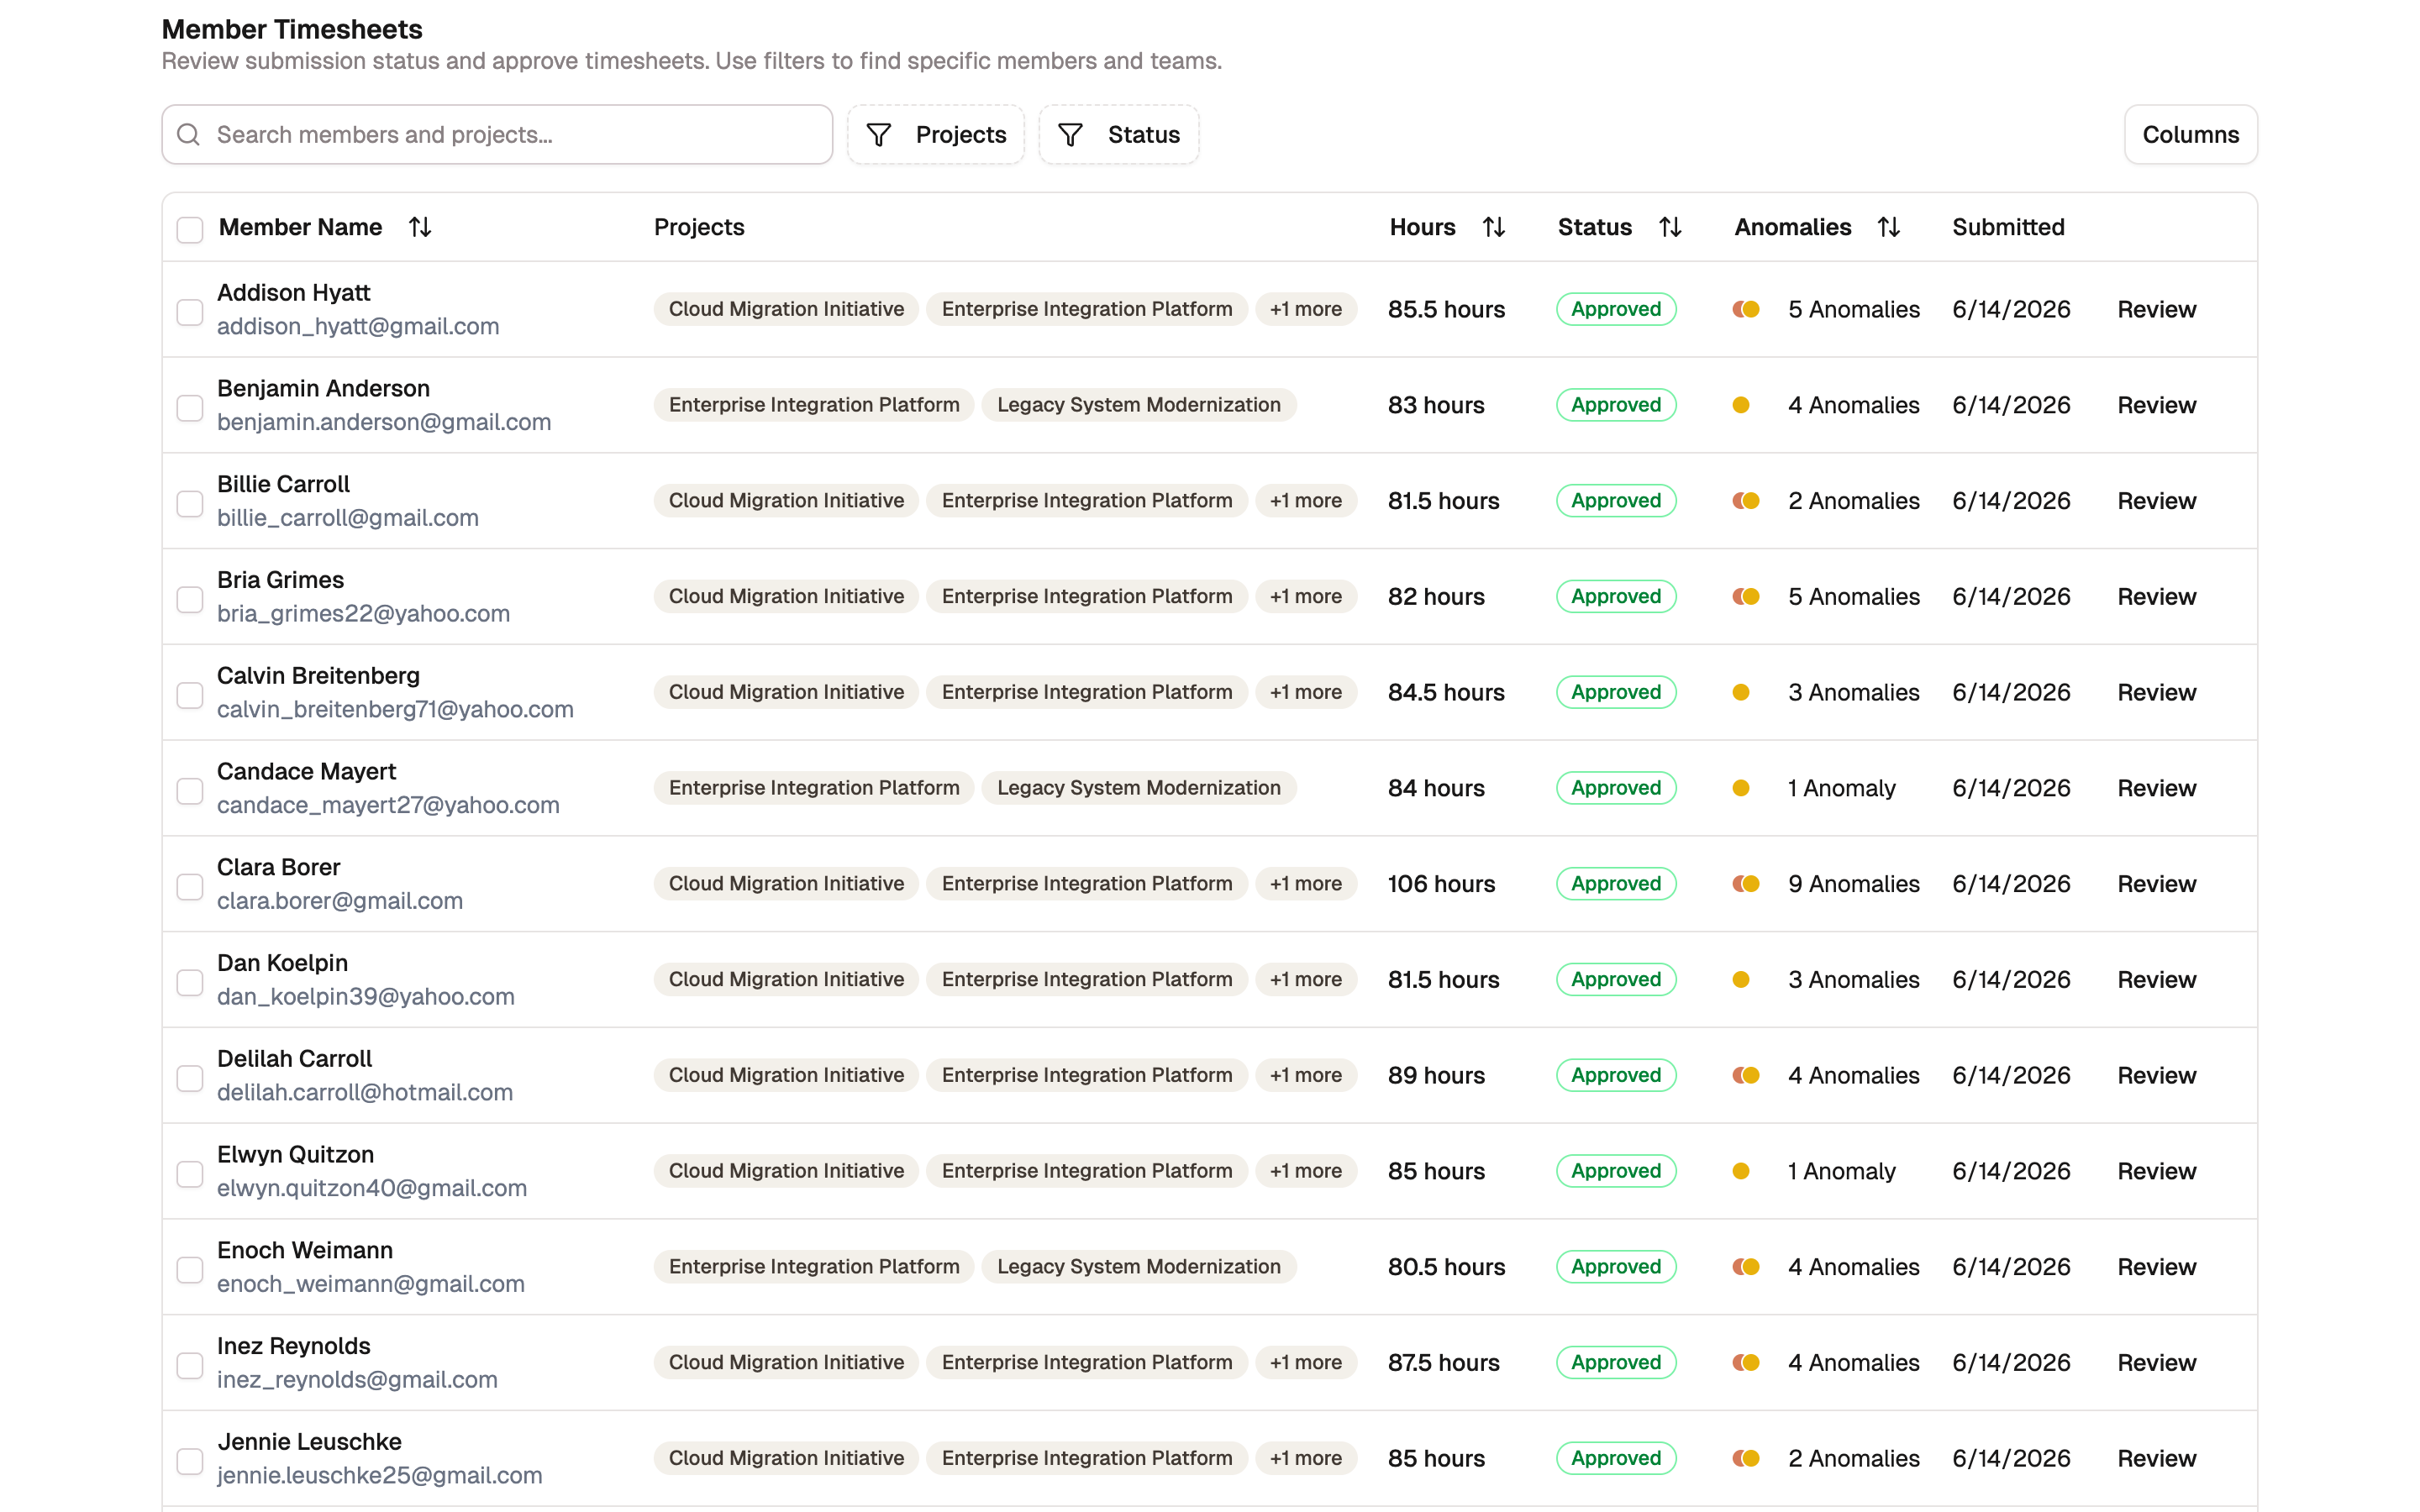Expand '+1 more' projects for Calvin Breitenberg
The image size is (2420, 1512).
(1306, 692)
